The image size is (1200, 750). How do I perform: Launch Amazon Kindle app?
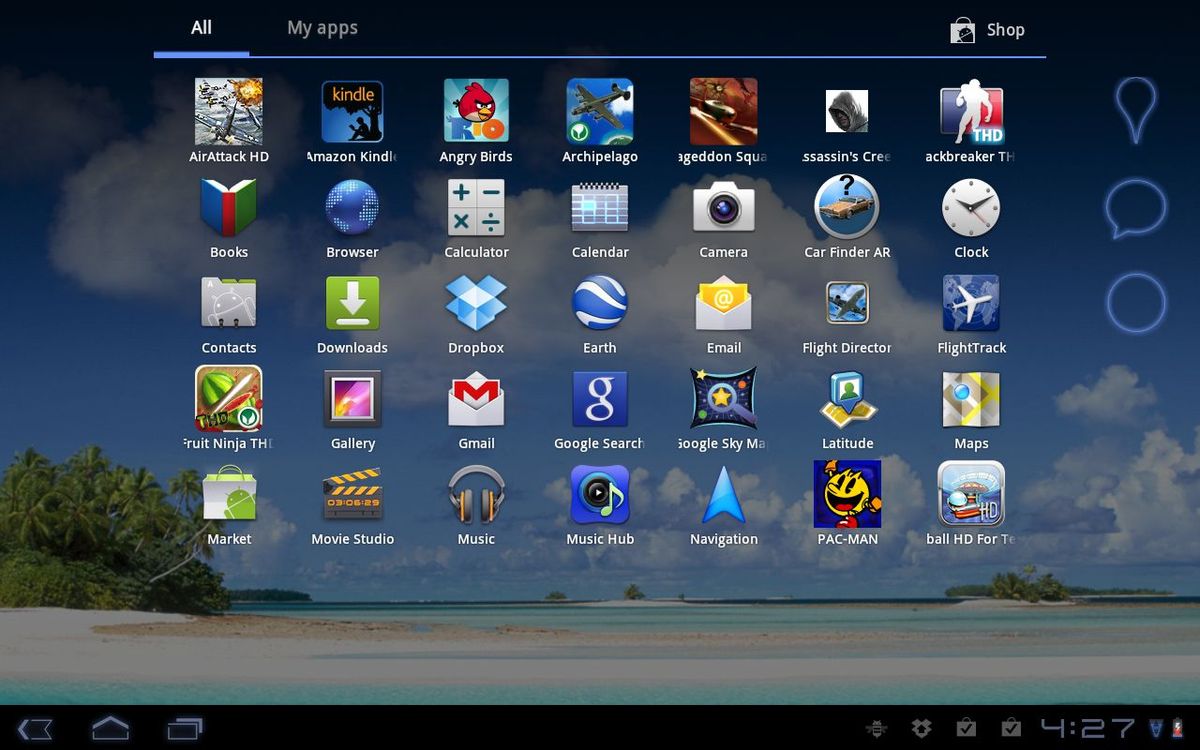(352, 112)
